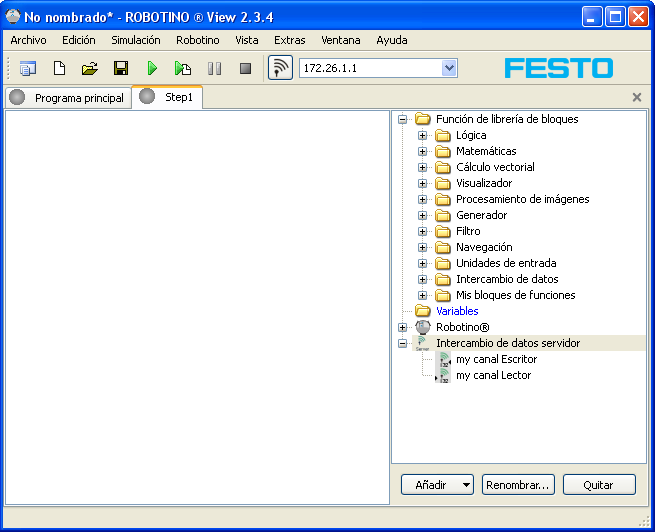This screenshot has width=655, height=532.
Task: Expand the Cálculo vectorial folder
Action: (x=422, y=167)
